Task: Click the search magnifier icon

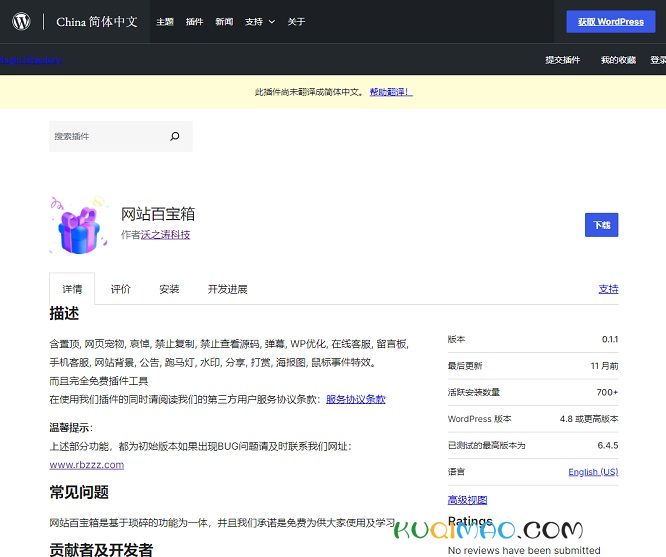Action: pos(175,136)
